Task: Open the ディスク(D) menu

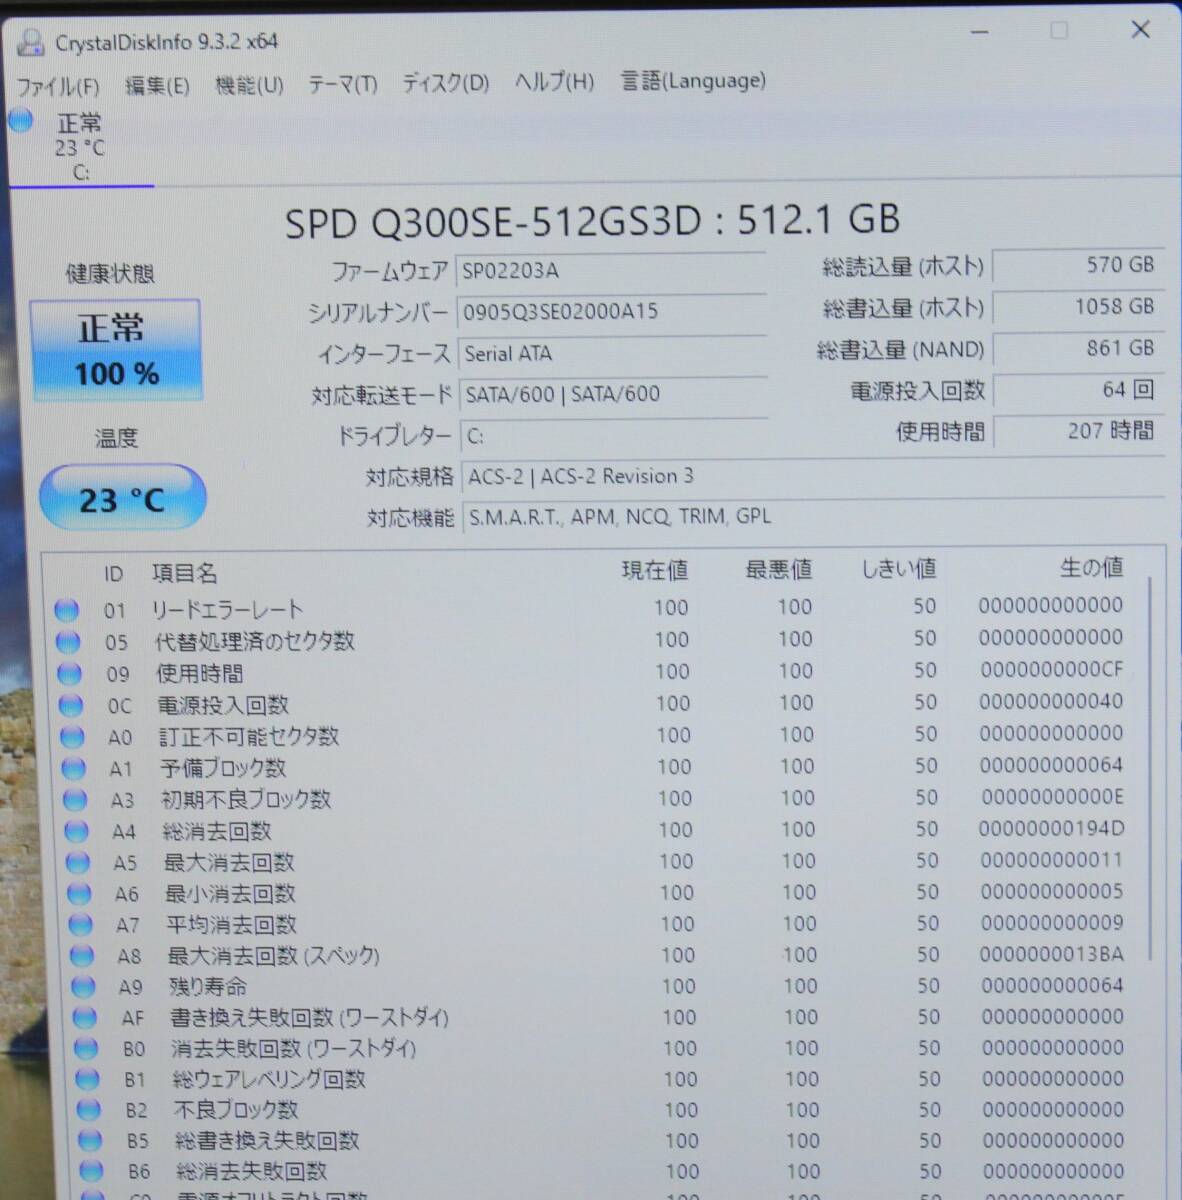Action: [x=446, y=83]
